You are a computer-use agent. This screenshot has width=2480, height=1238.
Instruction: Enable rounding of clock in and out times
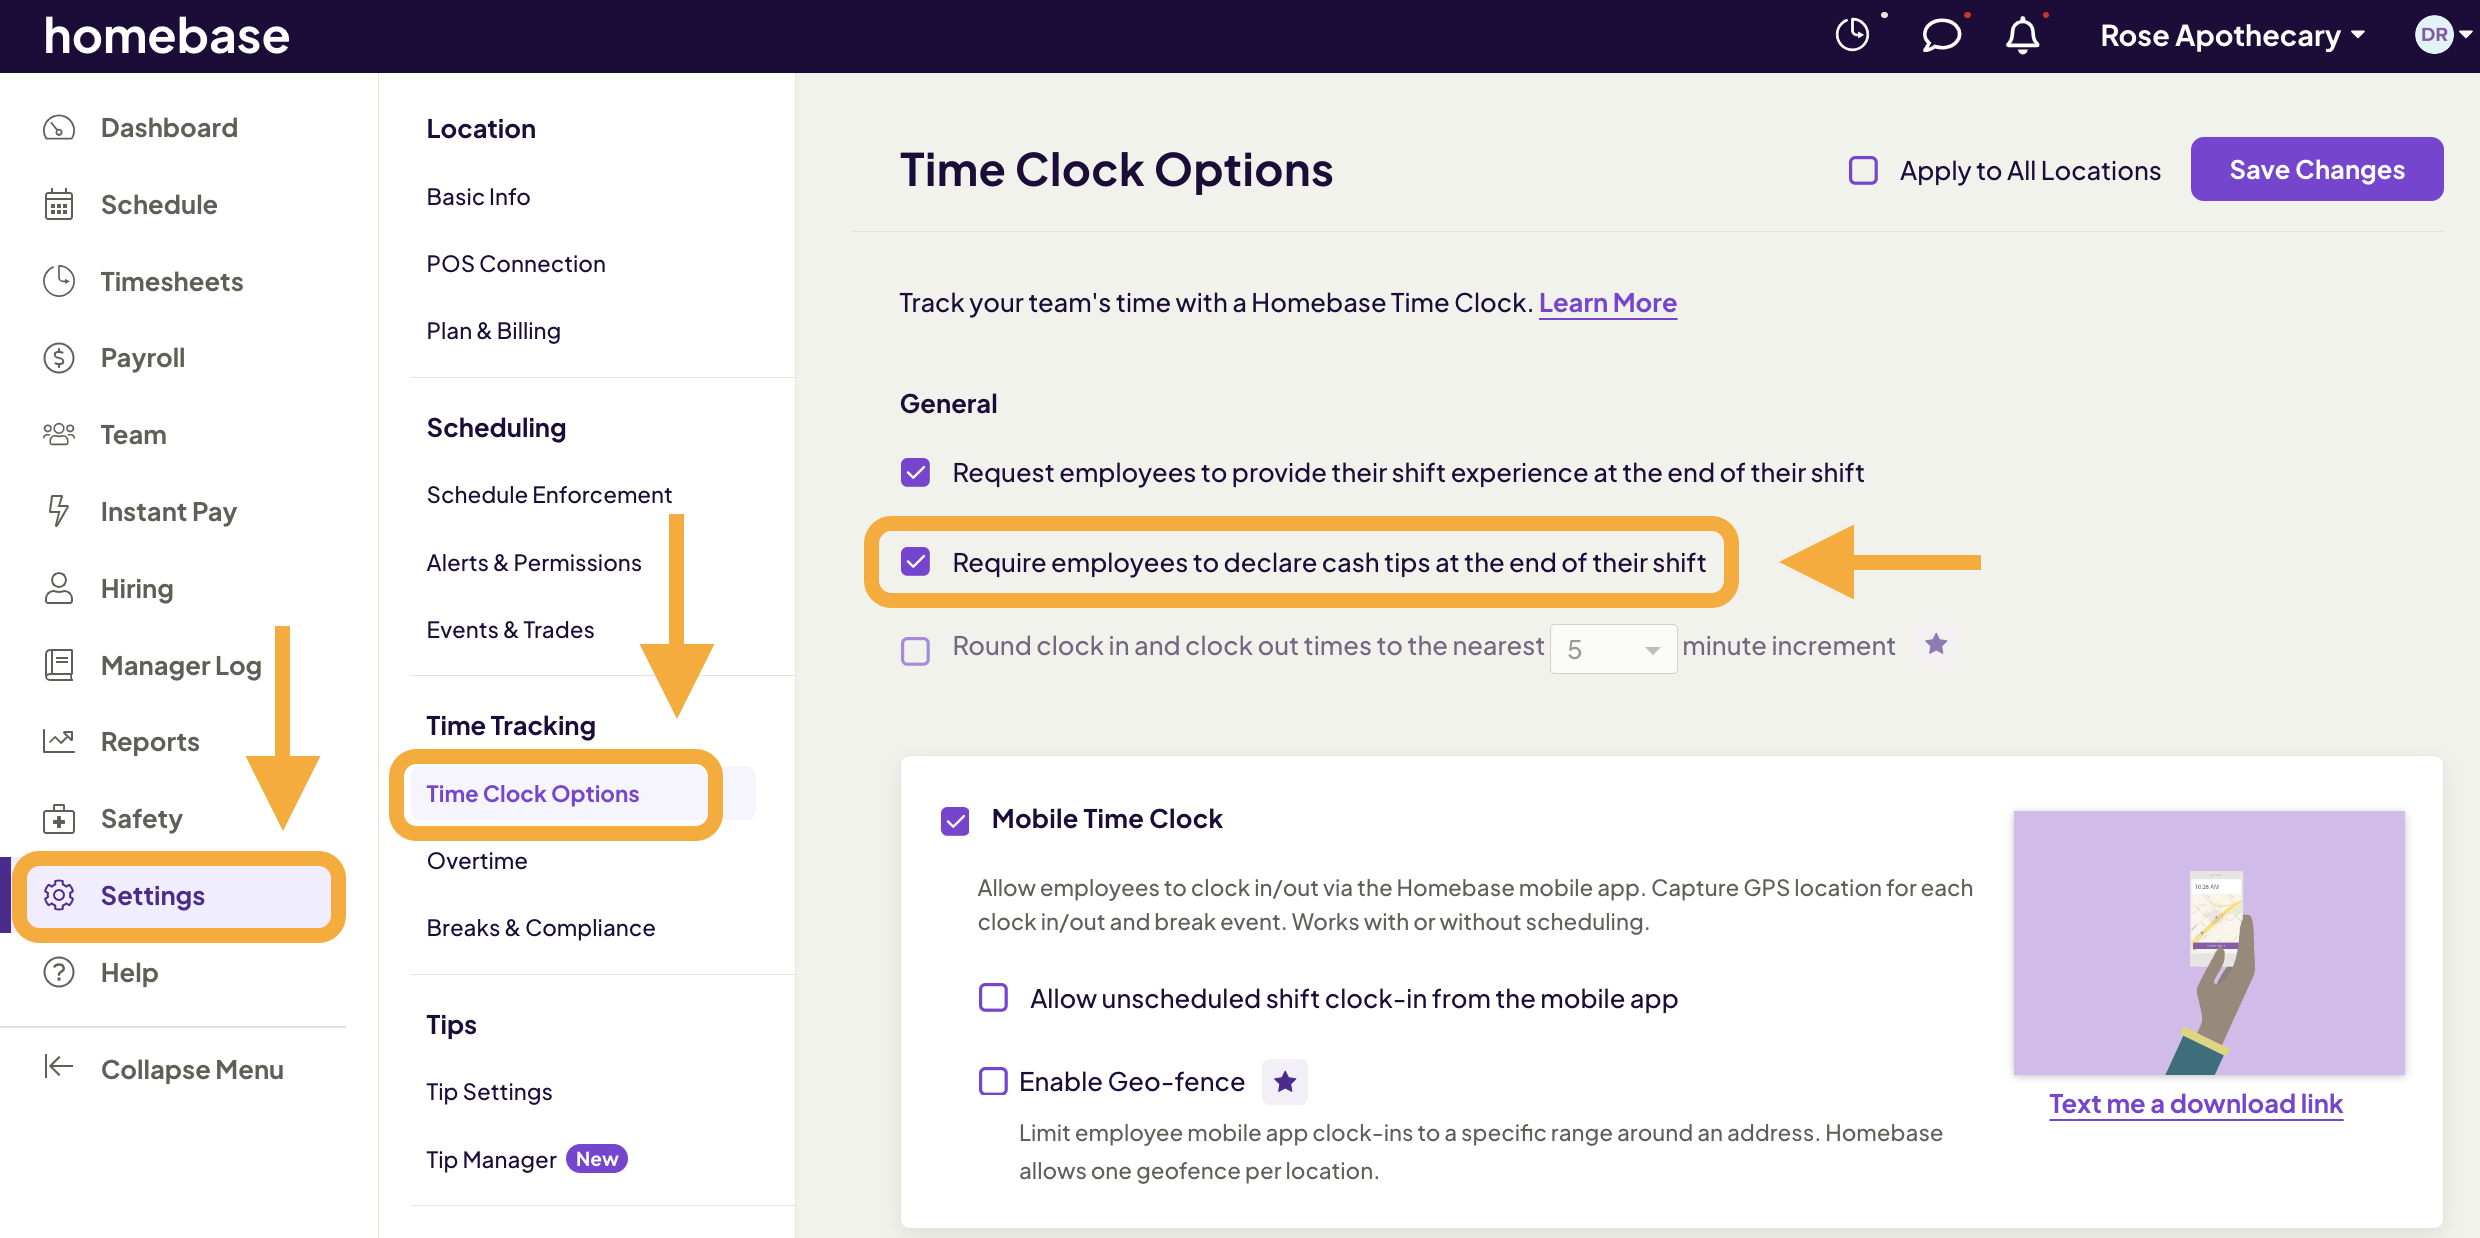[x=915, y=650]
